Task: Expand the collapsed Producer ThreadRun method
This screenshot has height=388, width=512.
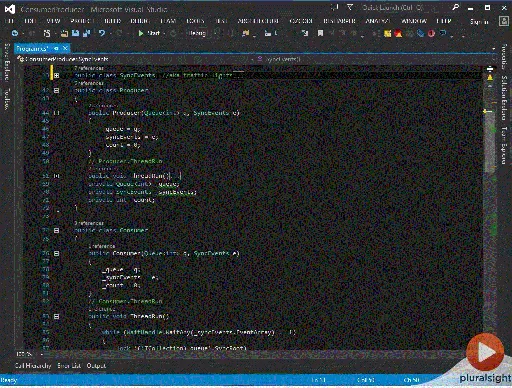Action: pos(56,176)
